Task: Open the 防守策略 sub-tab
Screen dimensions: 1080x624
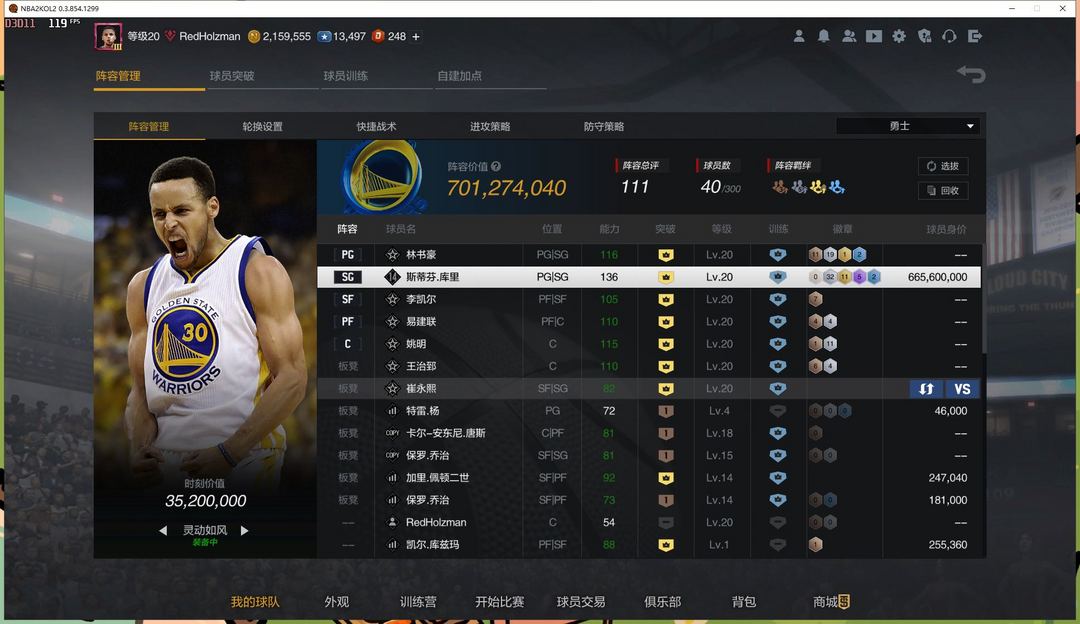Action: point(603,127)
